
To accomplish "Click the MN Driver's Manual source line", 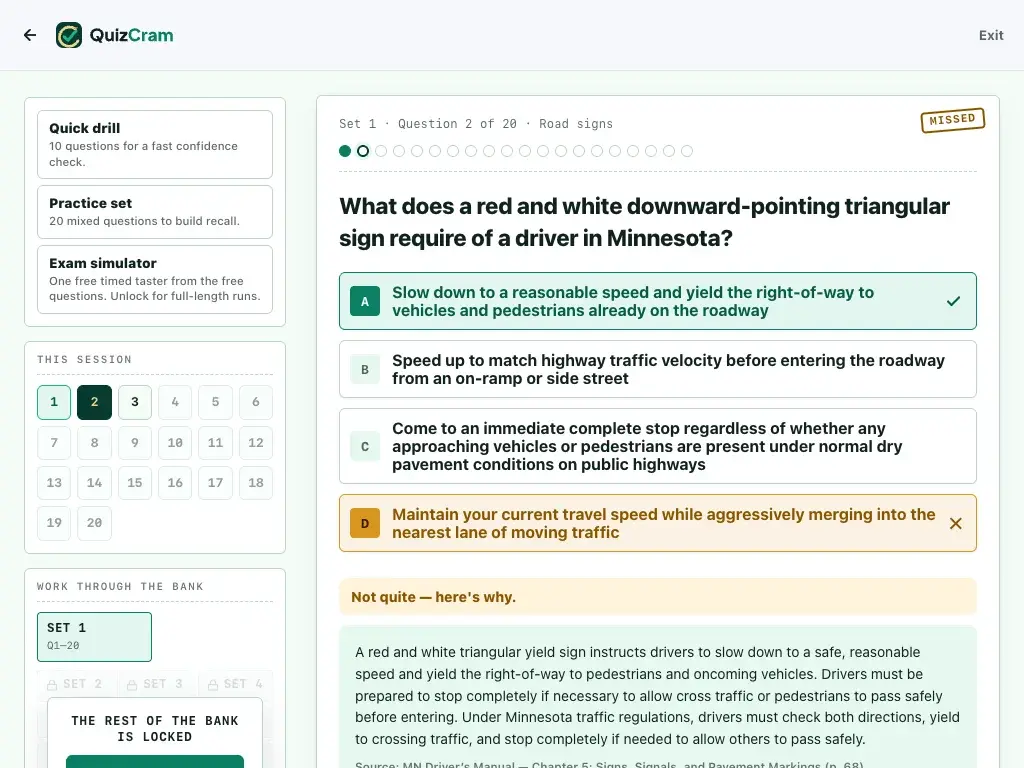I will click(609, 764).
